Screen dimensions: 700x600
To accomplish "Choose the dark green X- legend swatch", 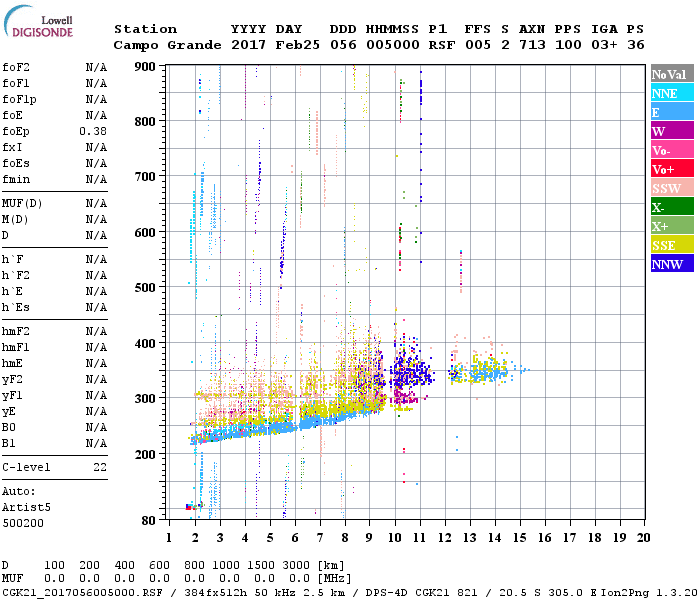I will (x=671, y=207).
